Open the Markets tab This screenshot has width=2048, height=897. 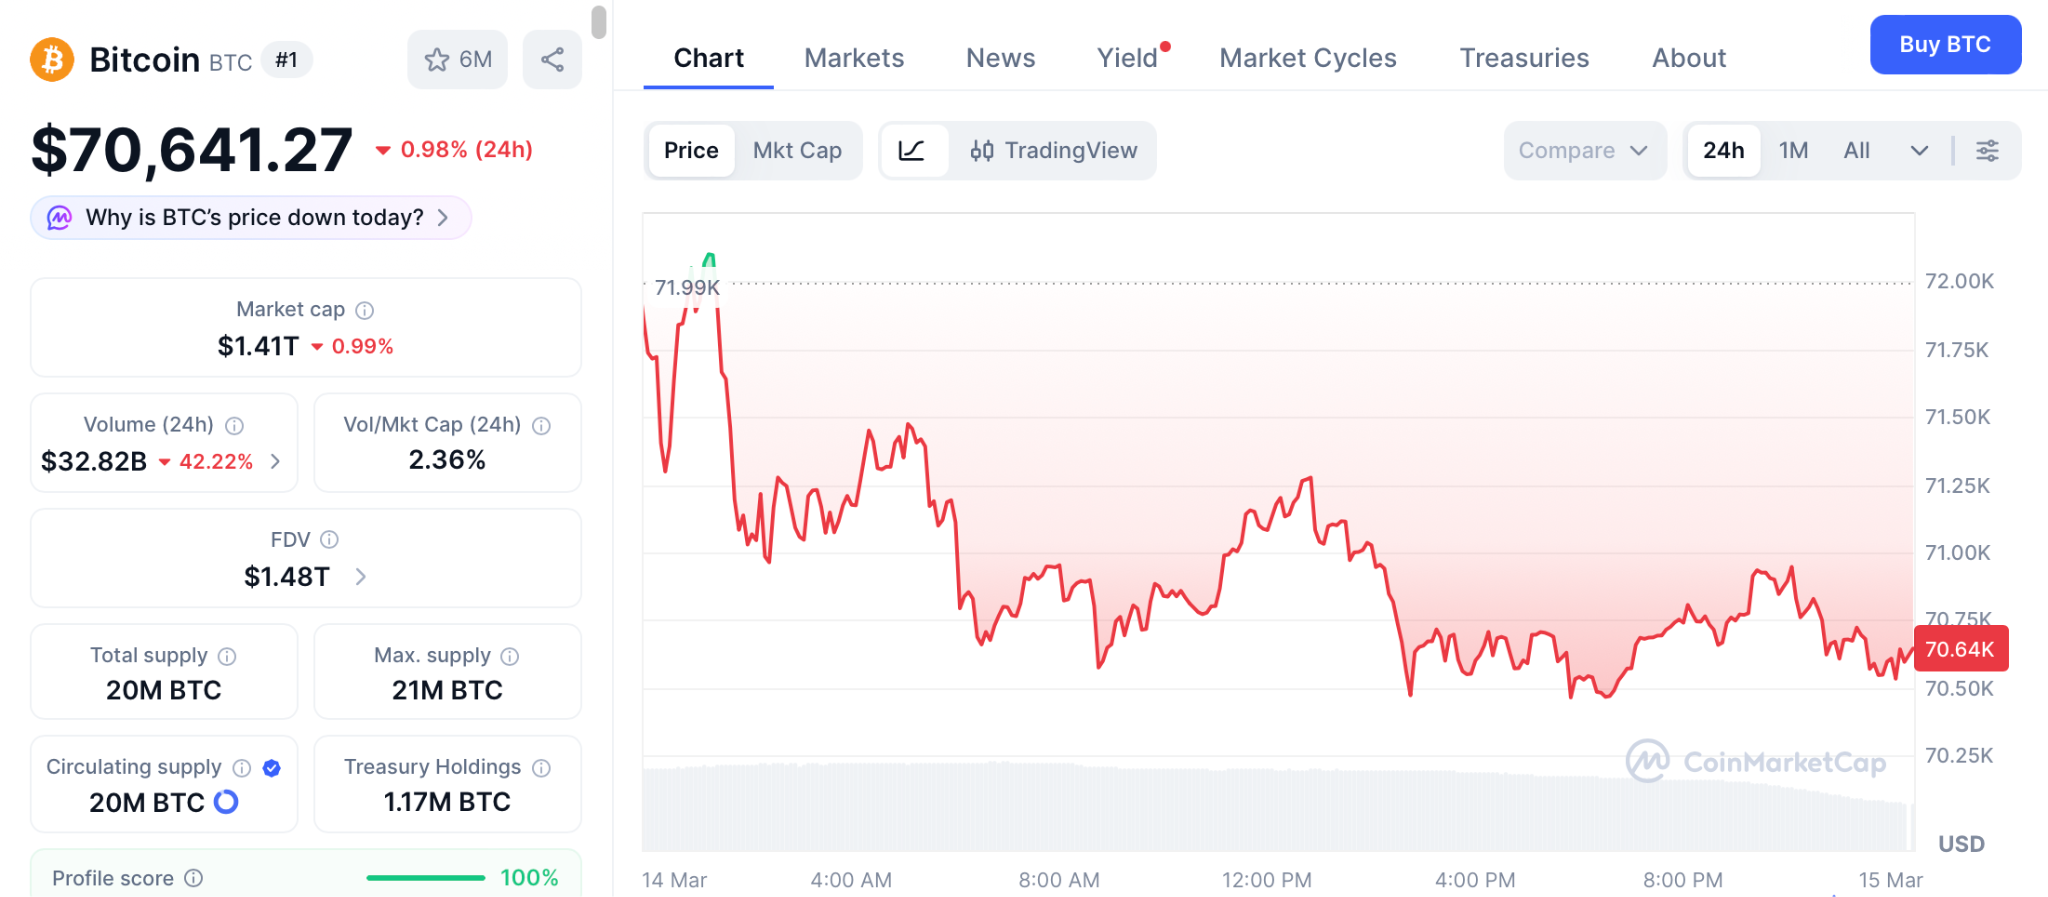pos(854,58)
